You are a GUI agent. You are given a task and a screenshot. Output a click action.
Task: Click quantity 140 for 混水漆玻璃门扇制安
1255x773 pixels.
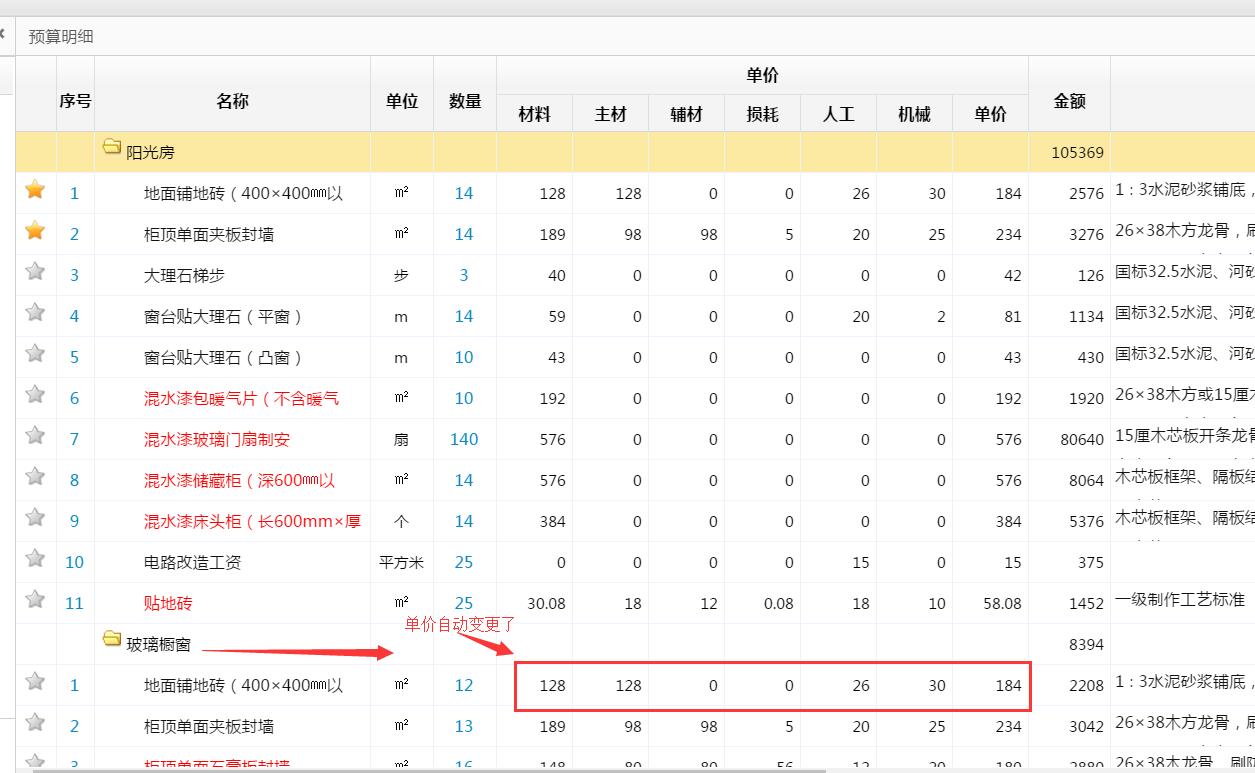click(x=463, y=439)
